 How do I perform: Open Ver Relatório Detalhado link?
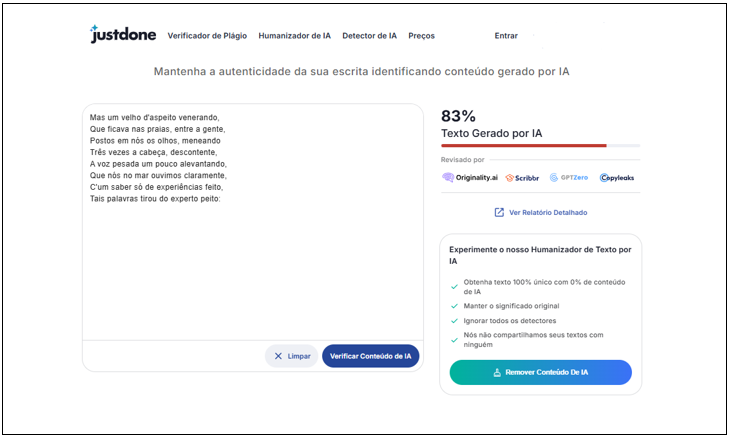(548, 213)
